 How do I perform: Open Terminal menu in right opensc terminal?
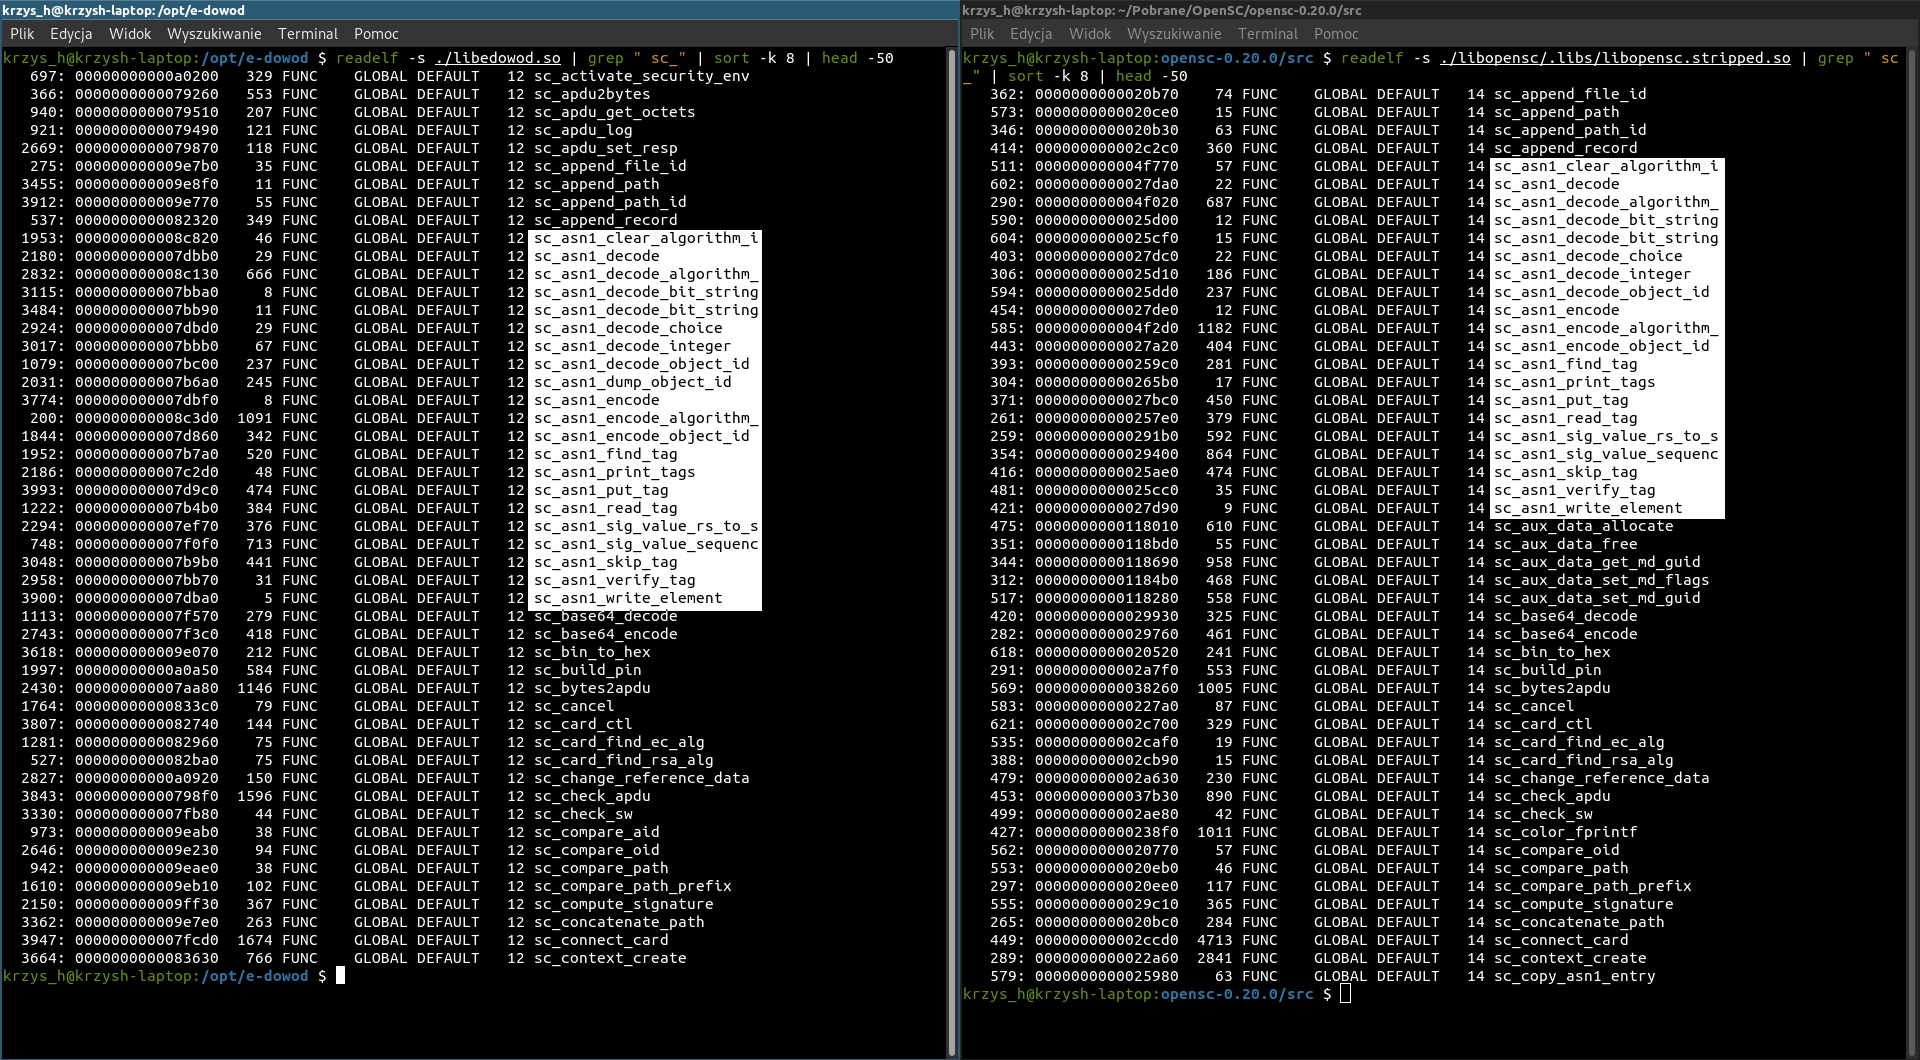[1268, 34]
